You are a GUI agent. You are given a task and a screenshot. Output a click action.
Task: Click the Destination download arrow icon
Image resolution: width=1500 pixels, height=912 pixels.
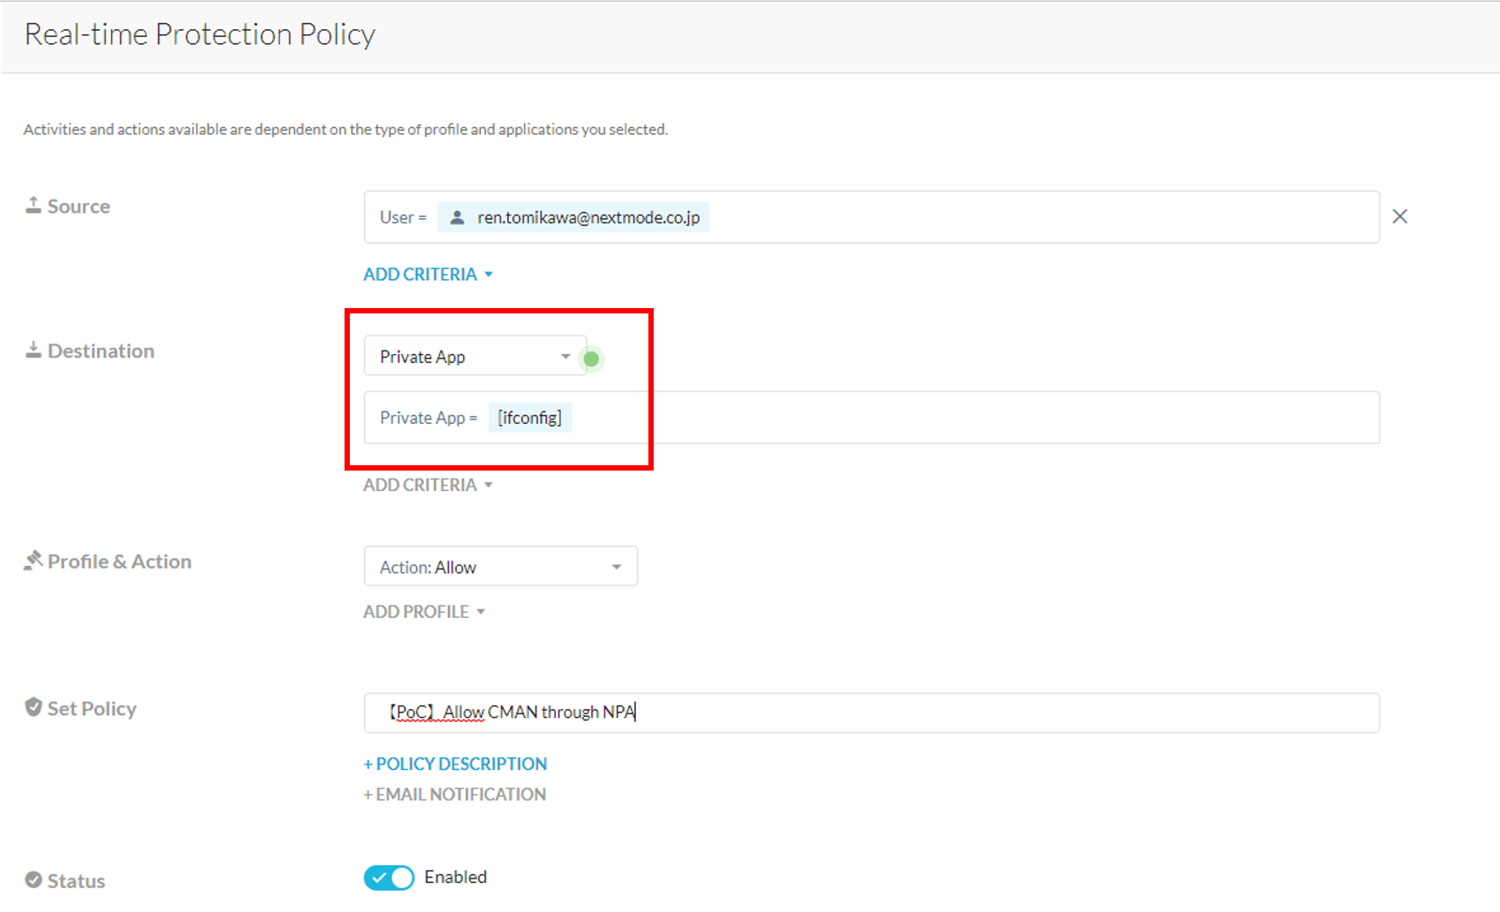click(33, 350)
